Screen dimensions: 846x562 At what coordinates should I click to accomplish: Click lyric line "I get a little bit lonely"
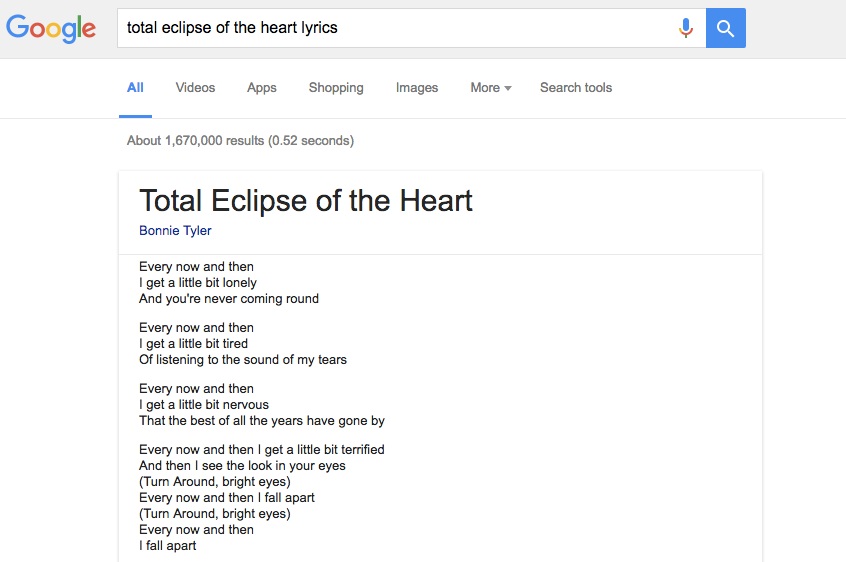tap(198, 283)
